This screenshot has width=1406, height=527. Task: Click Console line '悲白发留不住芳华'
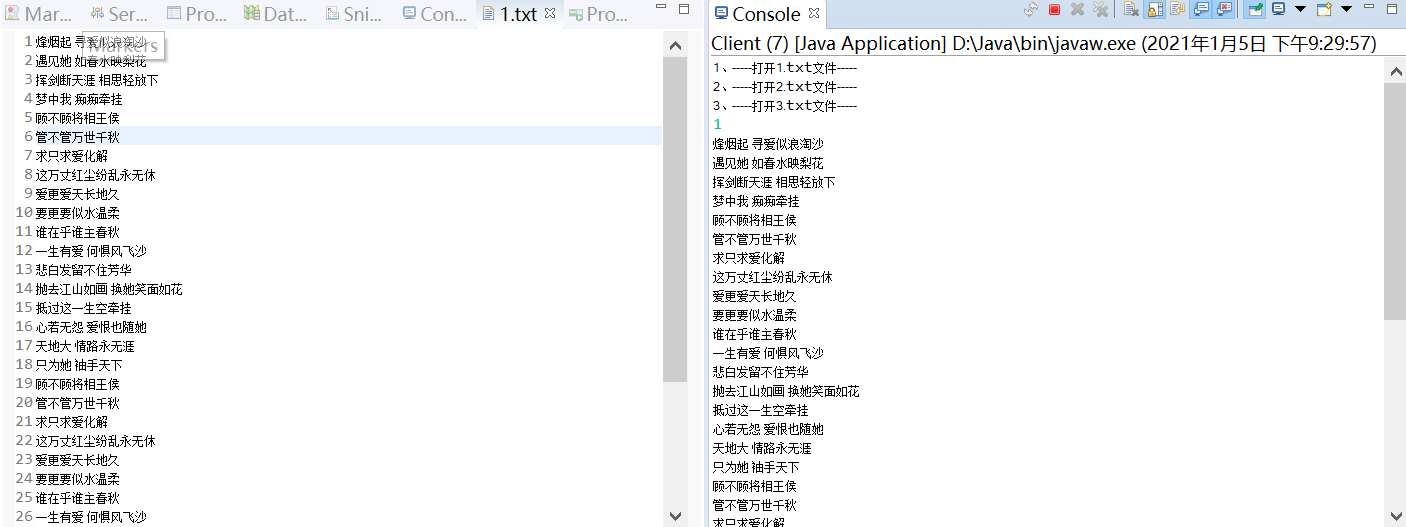761,372
